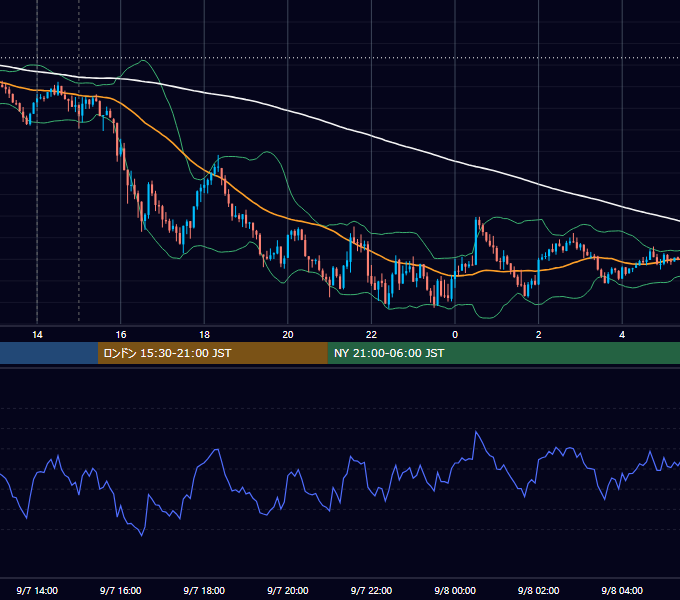
Task: Select the 0 hour axis label
Action: (x=455, y=335)
